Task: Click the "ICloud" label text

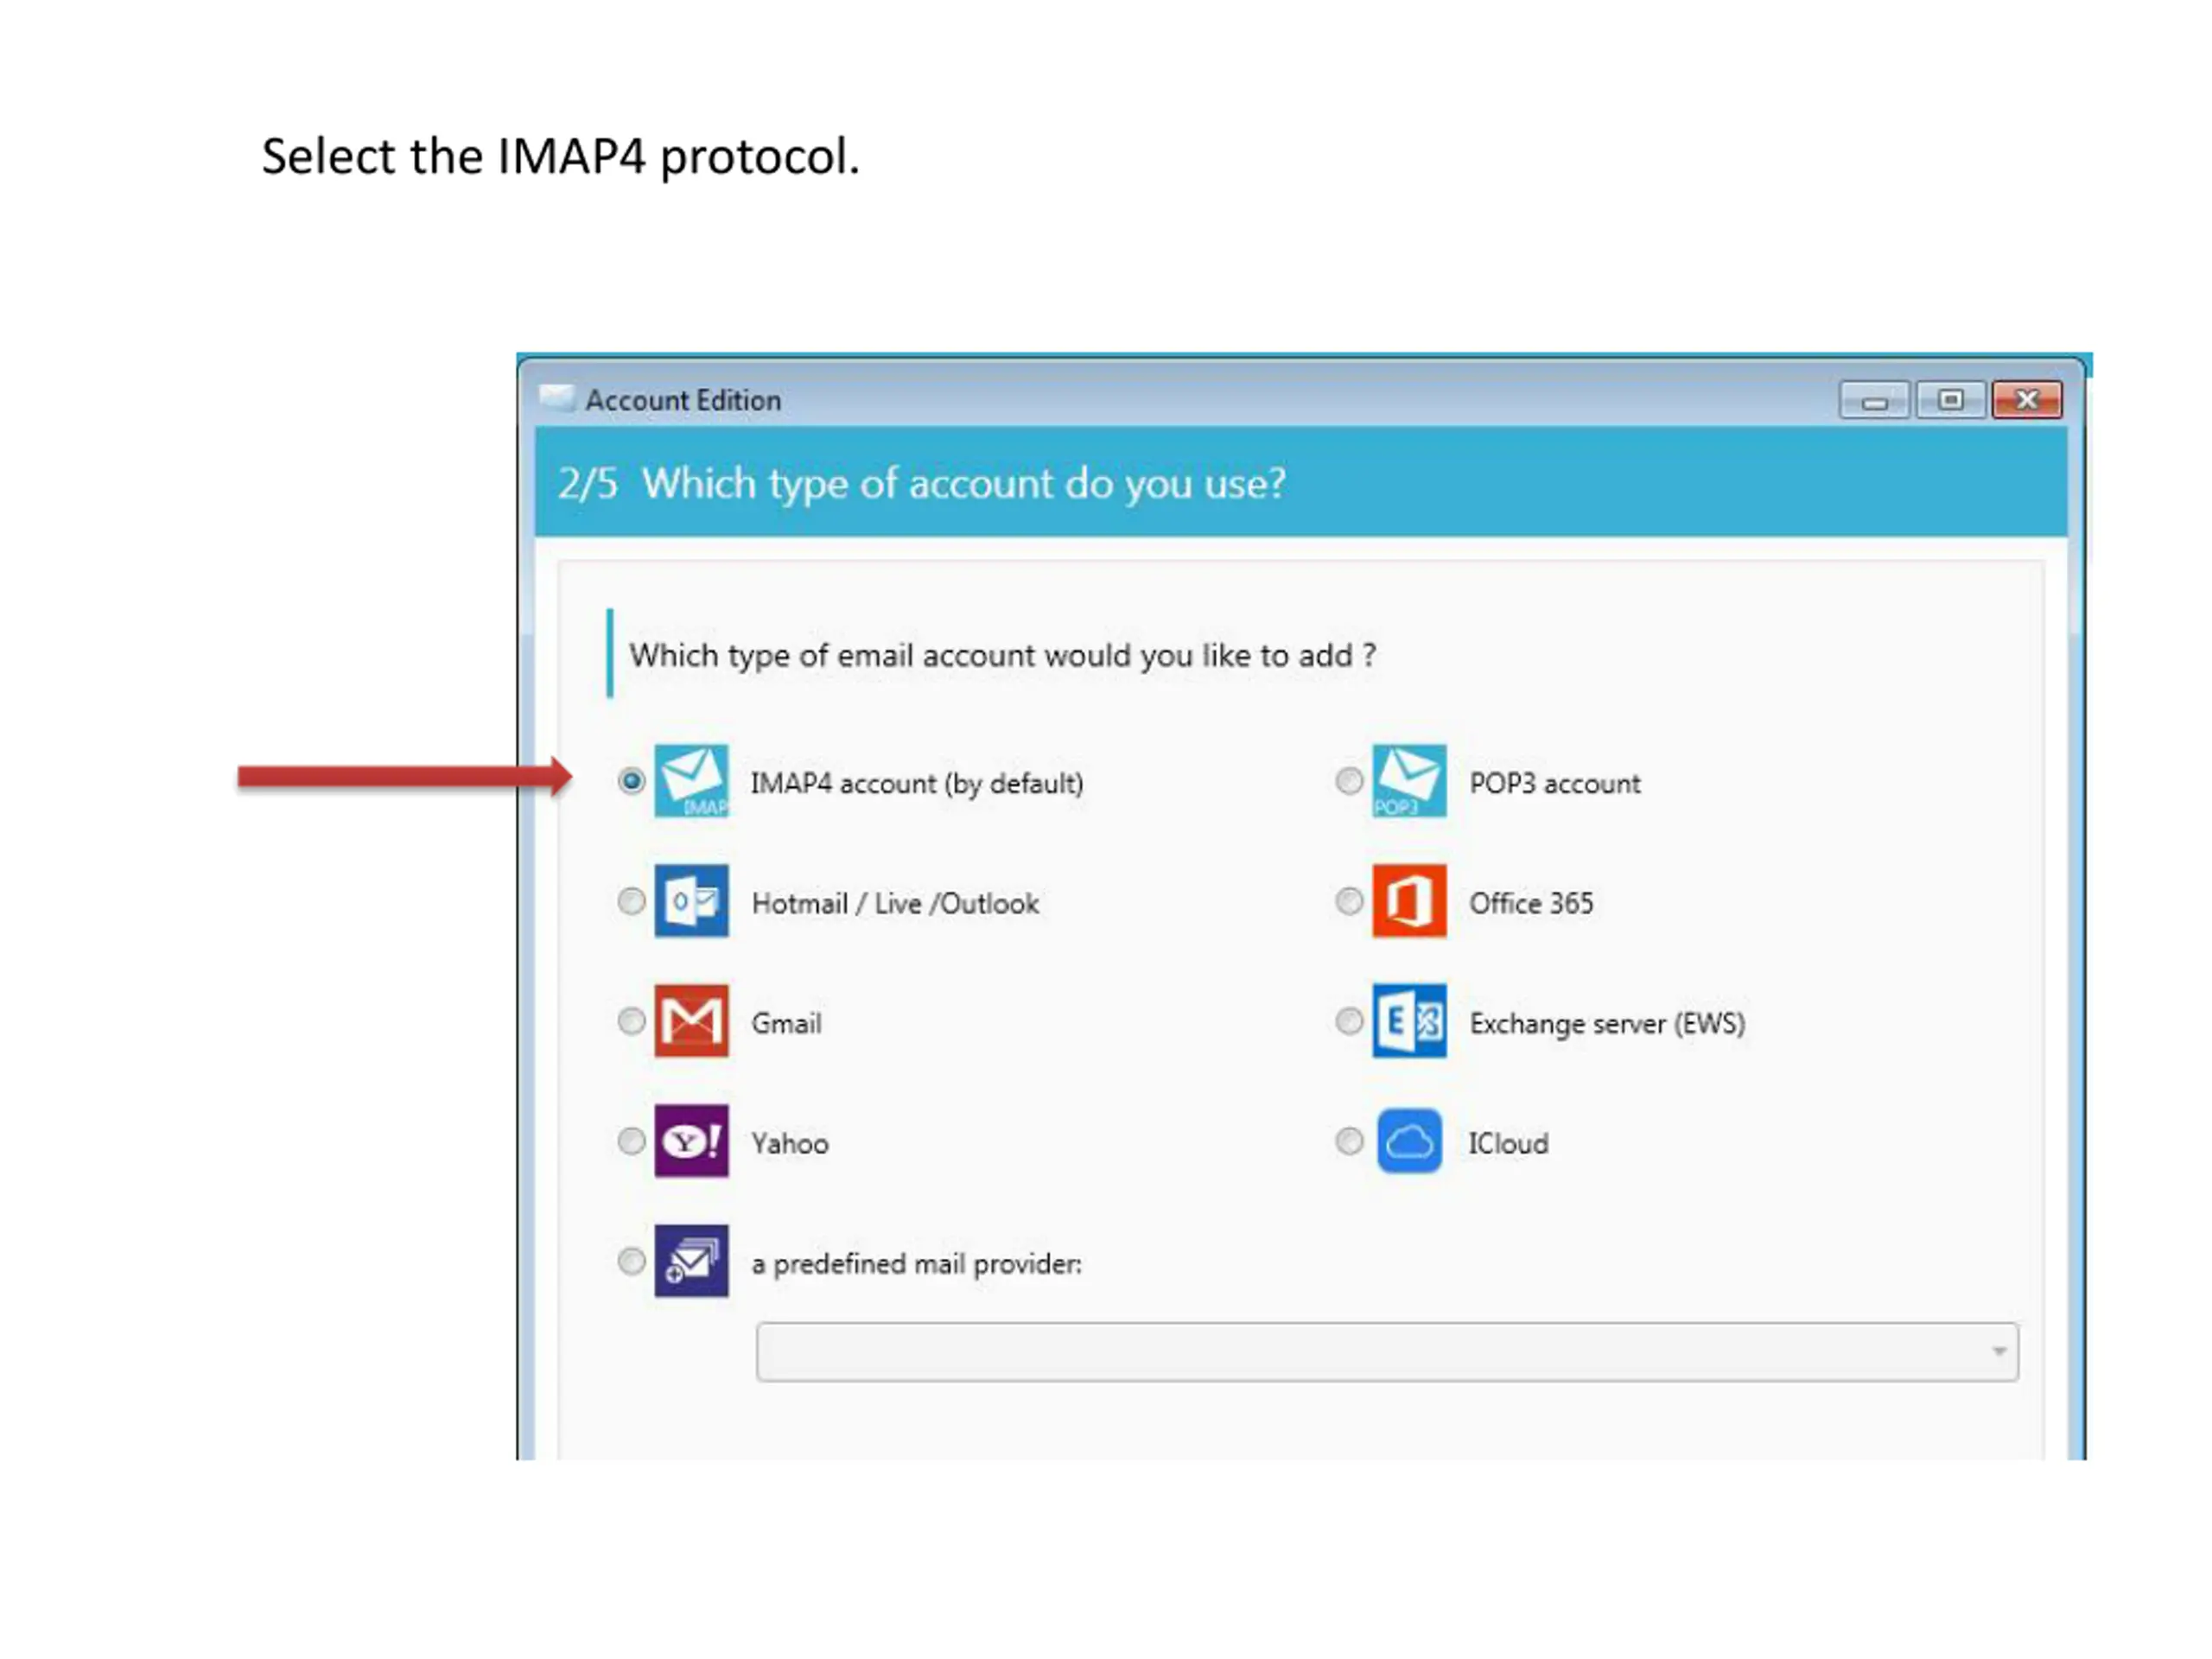Action: tap(1508, 1143)
